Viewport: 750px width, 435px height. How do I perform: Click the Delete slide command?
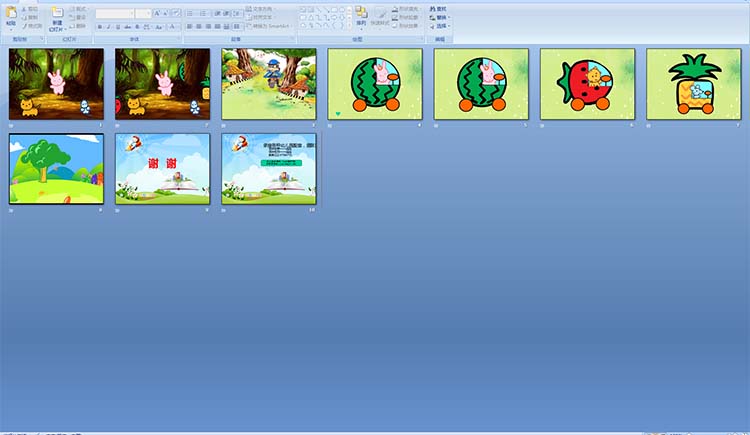[x=77, y=26]
